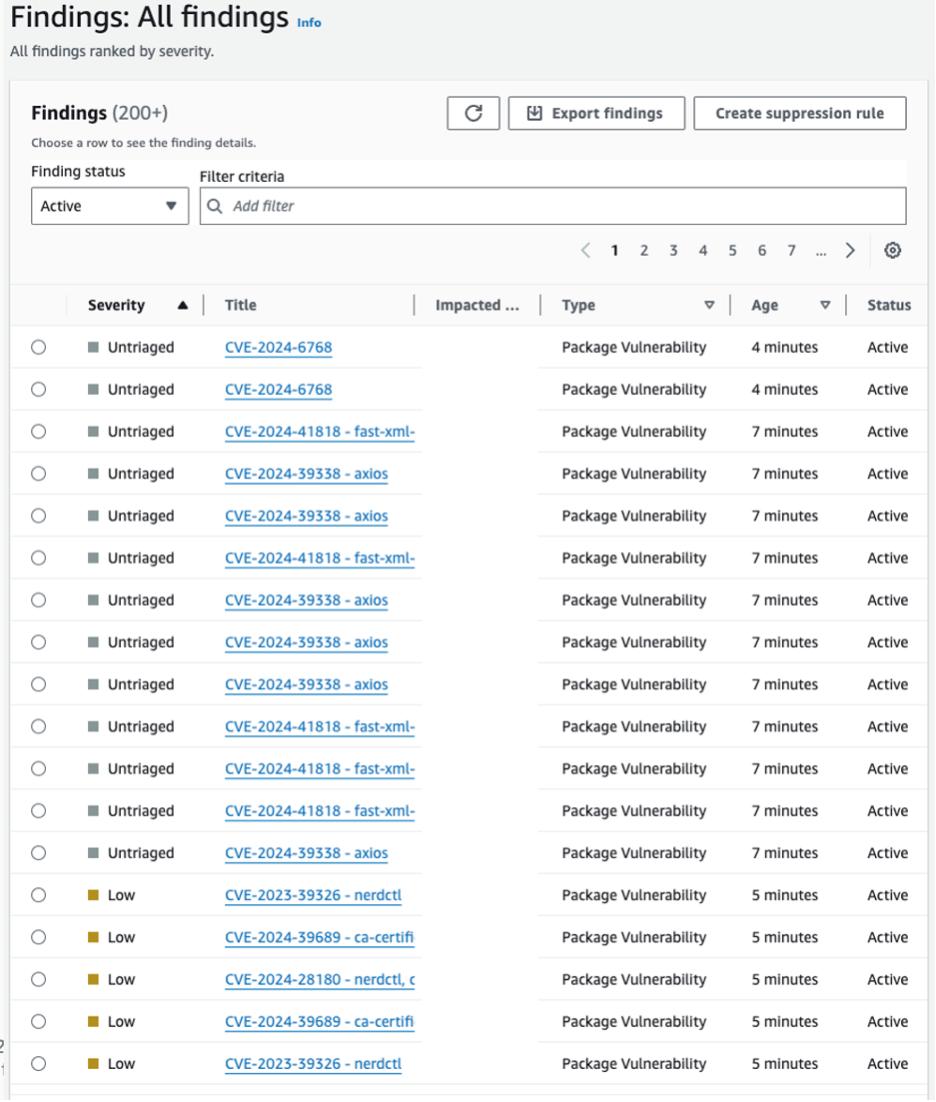Click the refresh findings icon
Viewport: 936px width, 1102px height.
(x=474, y=112)
